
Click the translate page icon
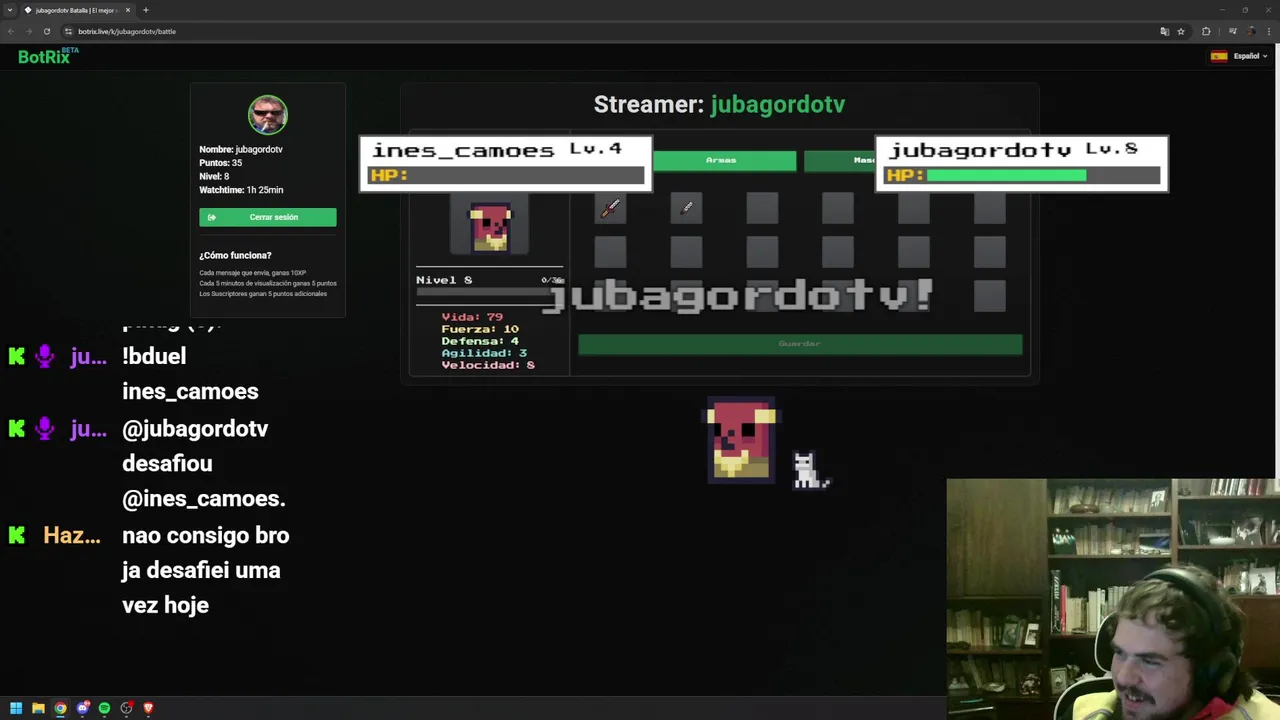(x=1165, y=31)
